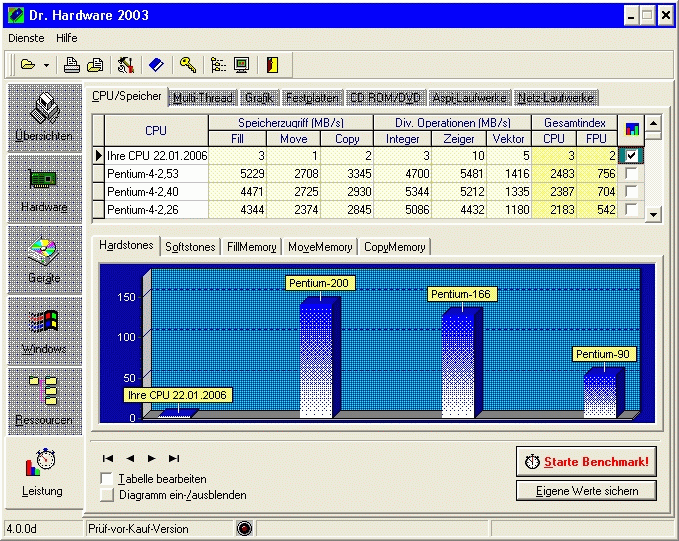Image resolution: width=679 pixels, height=541 pixels.
Task: Click the 4.0.0d version in status bar
Action: 22,528
